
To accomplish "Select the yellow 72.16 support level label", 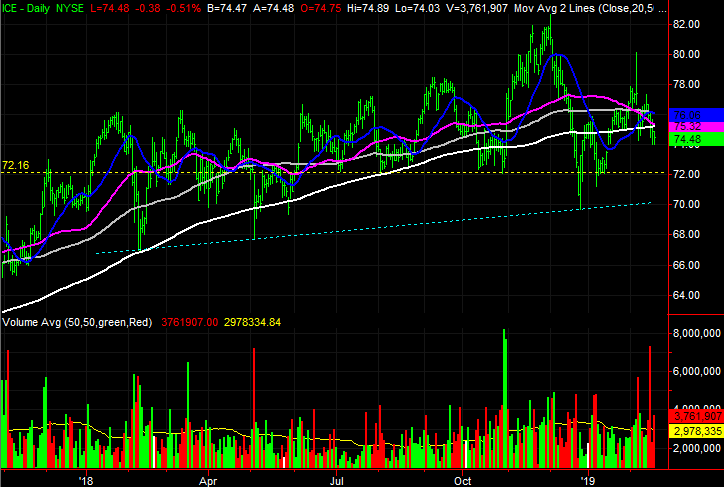I will click(x=15, y=165).
